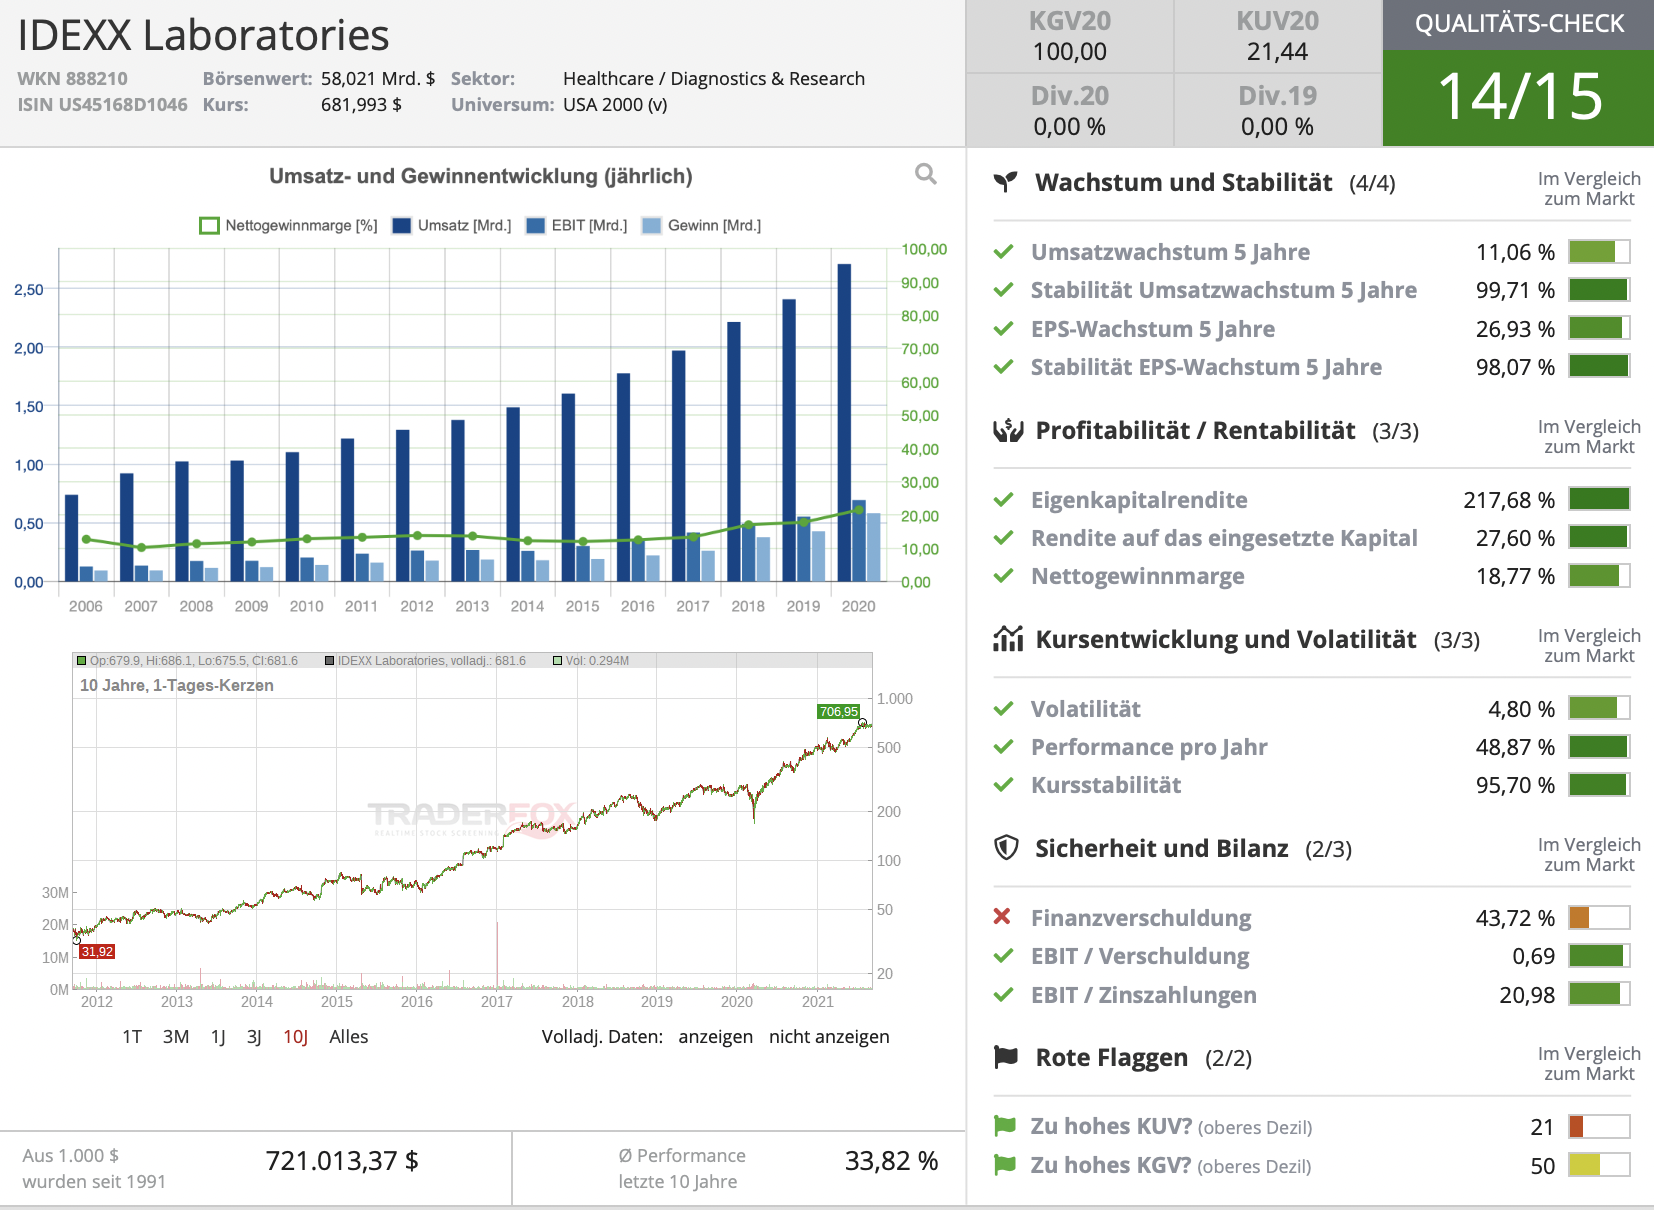Click the 31,92 red price label
This screenshot has height=1210, width=1654.
point(97,952)
